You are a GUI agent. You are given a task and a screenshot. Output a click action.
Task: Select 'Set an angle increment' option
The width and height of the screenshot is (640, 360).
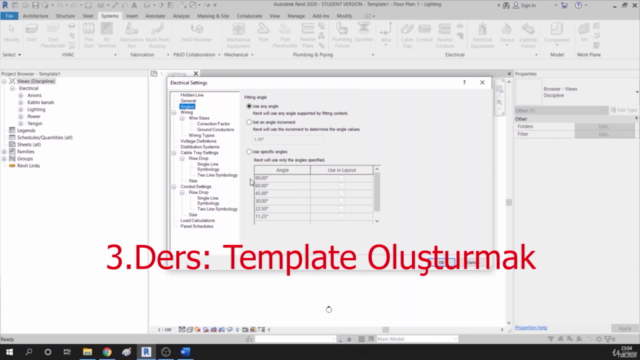pos(249,122)
